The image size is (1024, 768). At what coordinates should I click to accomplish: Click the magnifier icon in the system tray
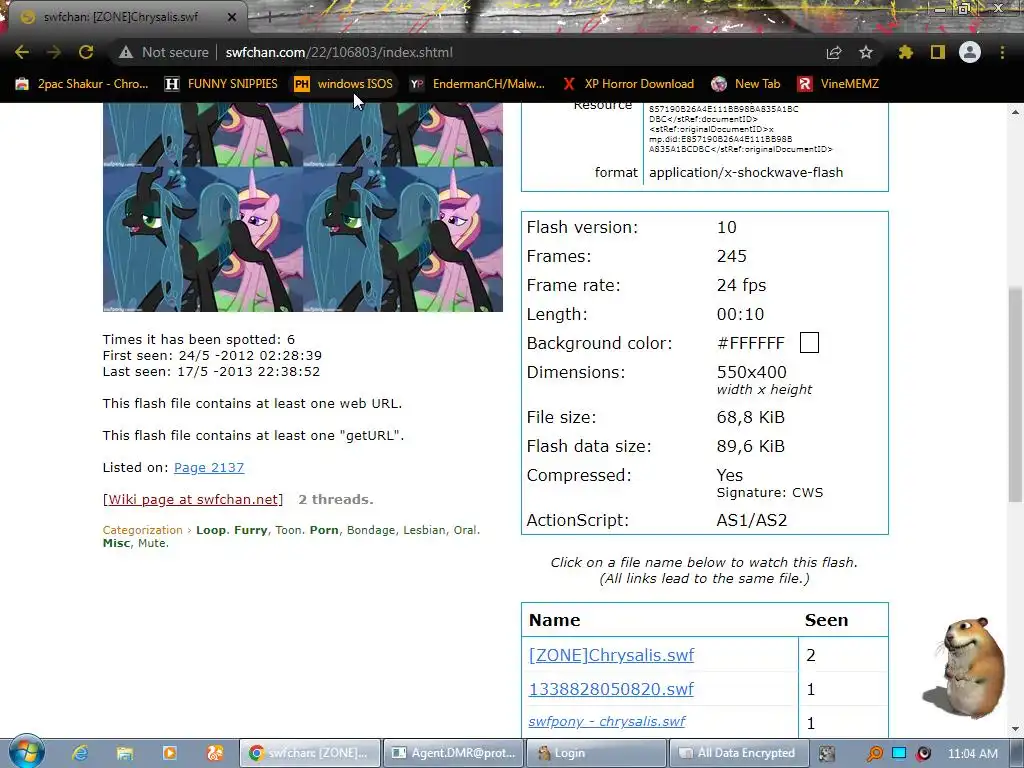874,754
